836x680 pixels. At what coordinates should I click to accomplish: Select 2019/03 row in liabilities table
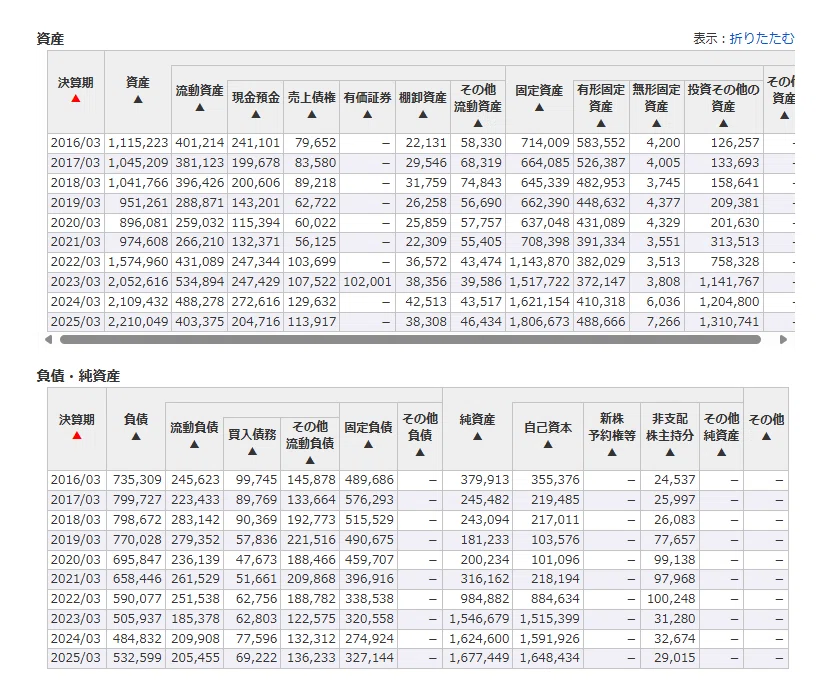418,540
